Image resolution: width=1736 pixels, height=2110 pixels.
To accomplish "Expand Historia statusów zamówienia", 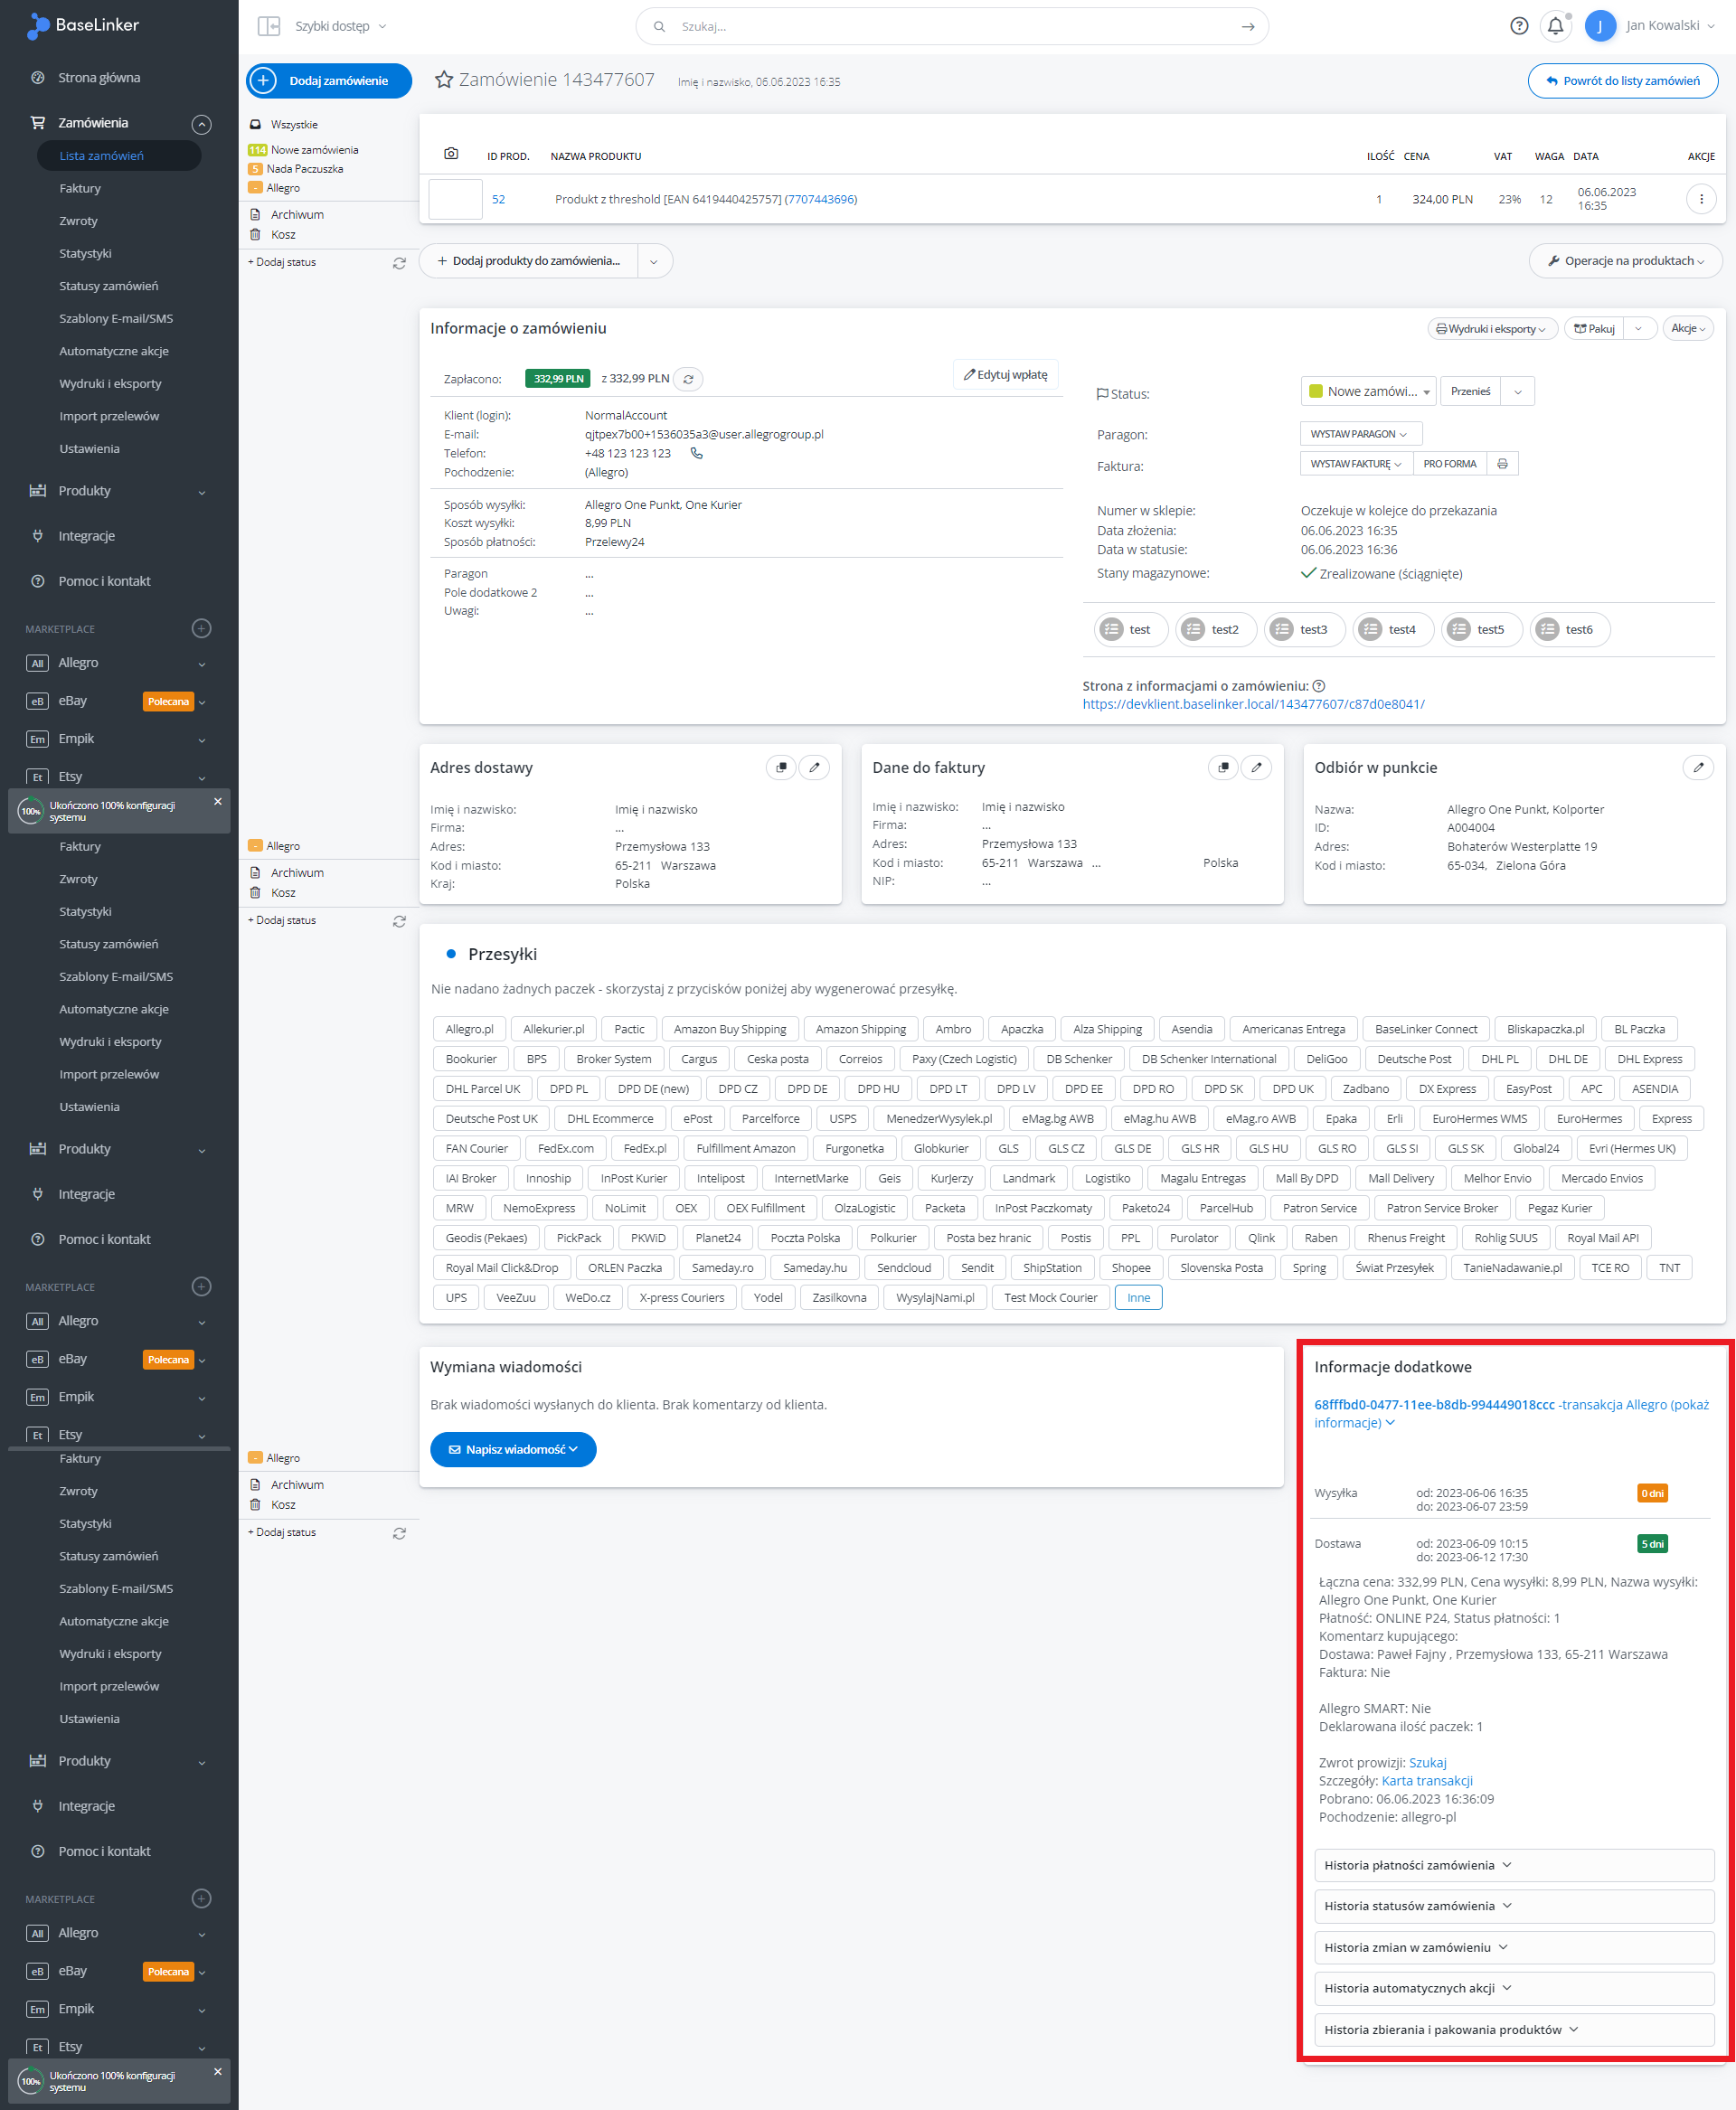I will 1513,1905.
